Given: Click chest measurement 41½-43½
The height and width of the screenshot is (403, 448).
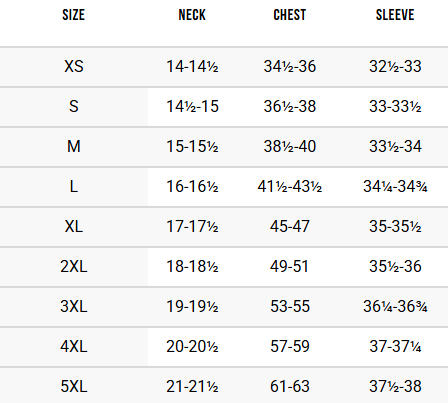Looking at the screenshot, I should pyautogui.click(x=290, y=186).
